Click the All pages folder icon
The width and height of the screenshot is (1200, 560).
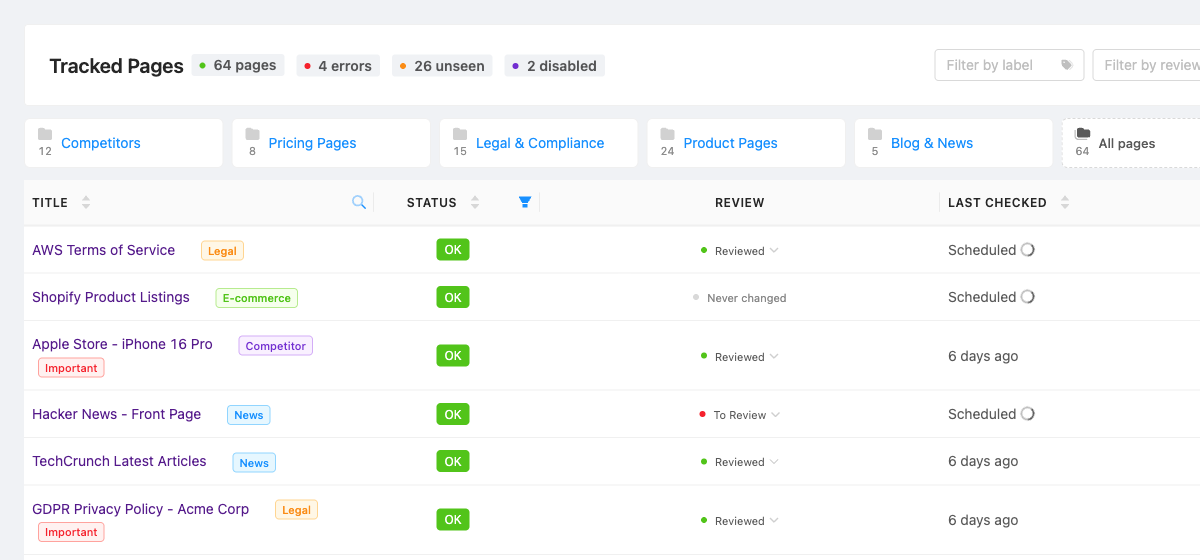[x=1082, y=134]
